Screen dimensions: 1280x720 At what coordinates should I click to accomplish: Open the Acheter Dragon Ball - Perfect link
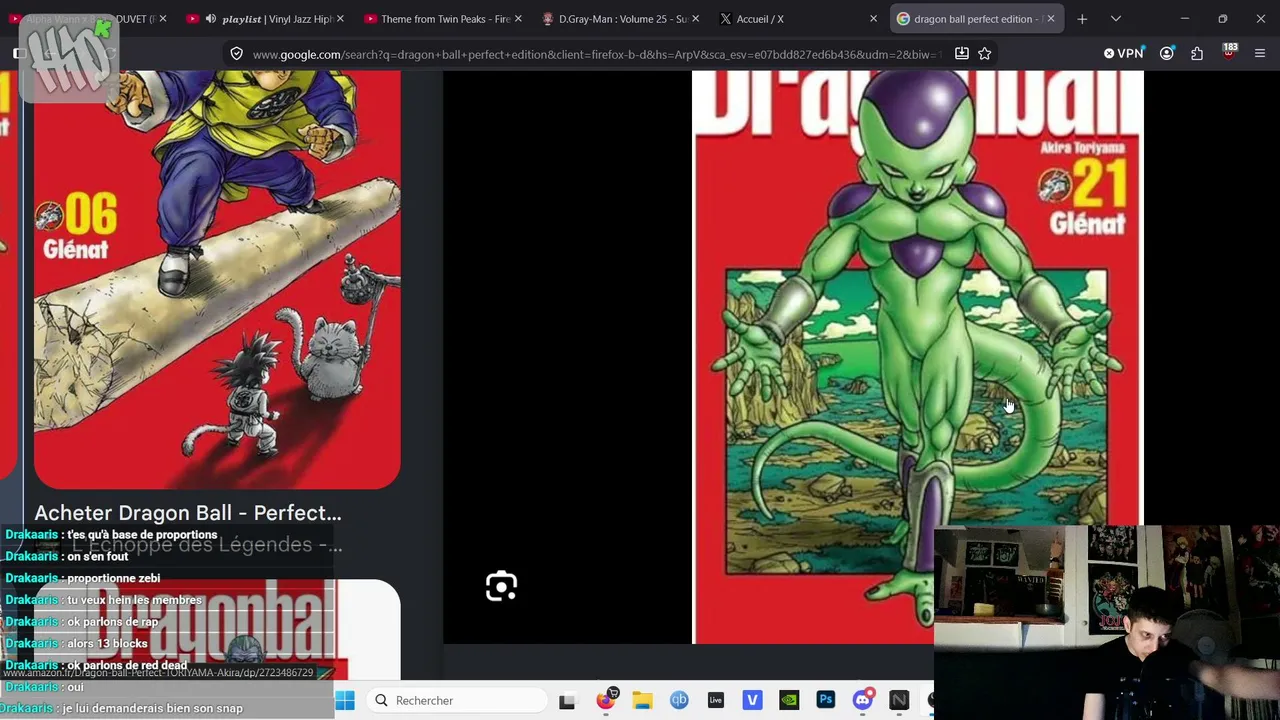pos(188,513)
